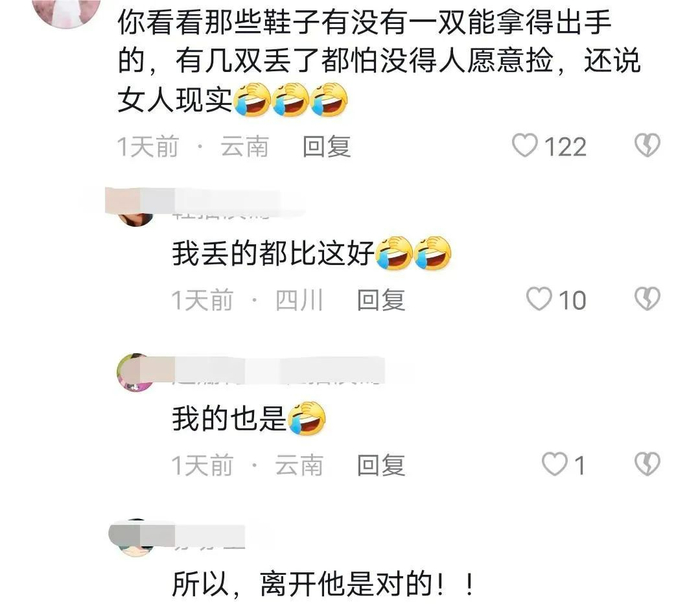Dislike the comment with 122 likes
This screenshot has height=604, width=700.
(647, 146)
